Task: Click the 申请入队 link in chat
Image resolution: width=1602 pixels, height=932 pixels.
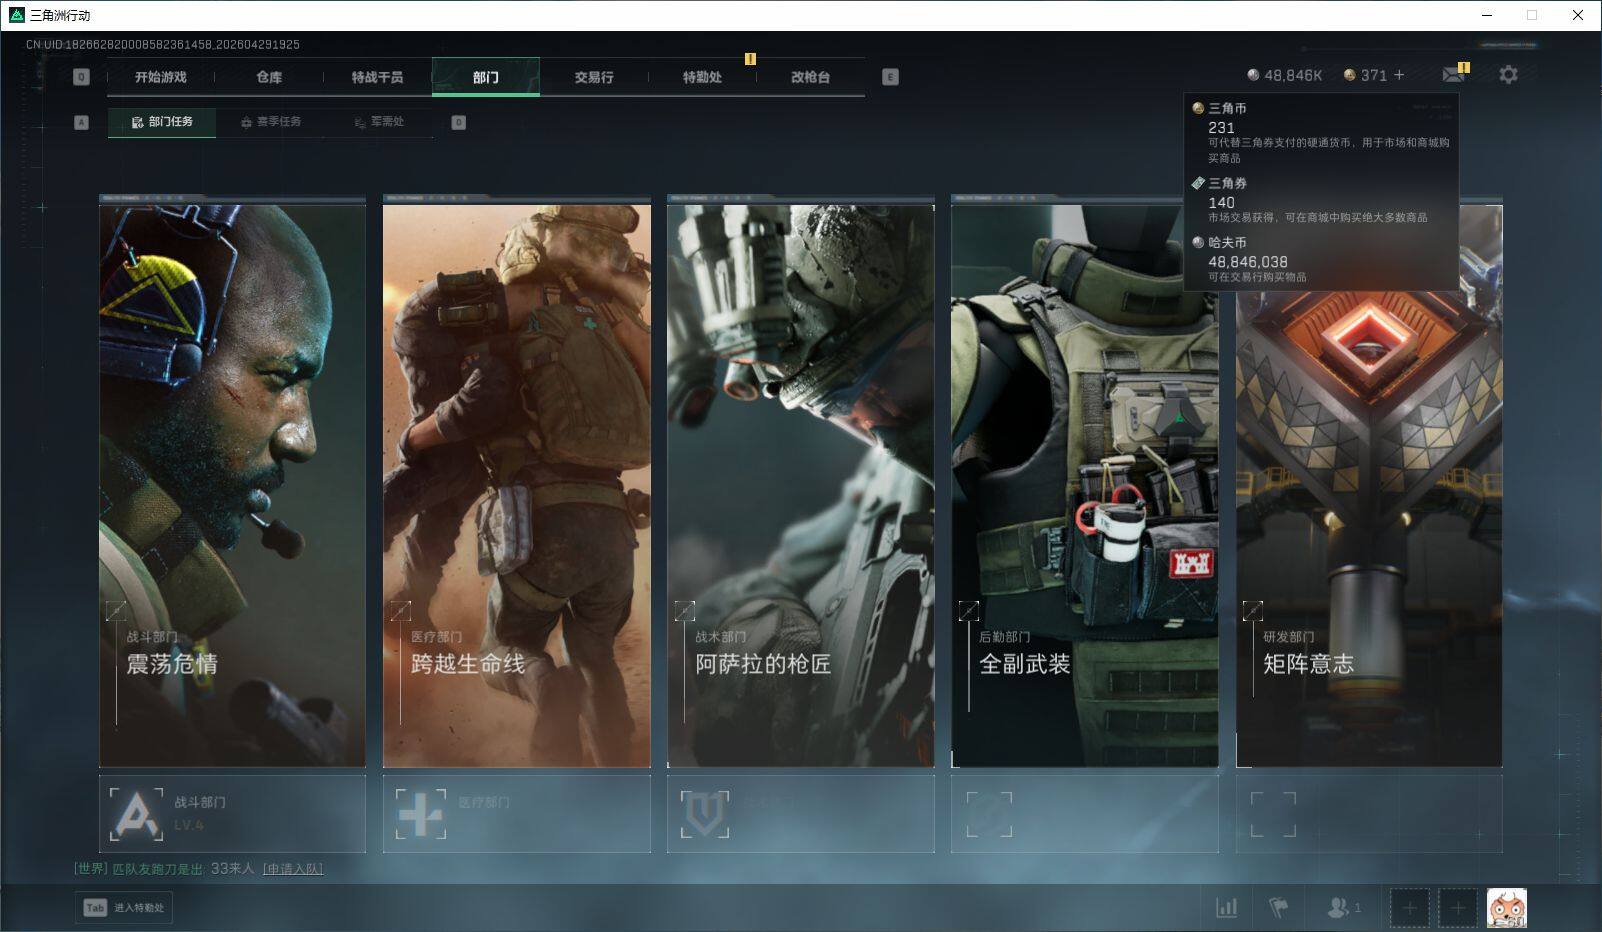Action: pyautogui.click(x=293, y=869)
